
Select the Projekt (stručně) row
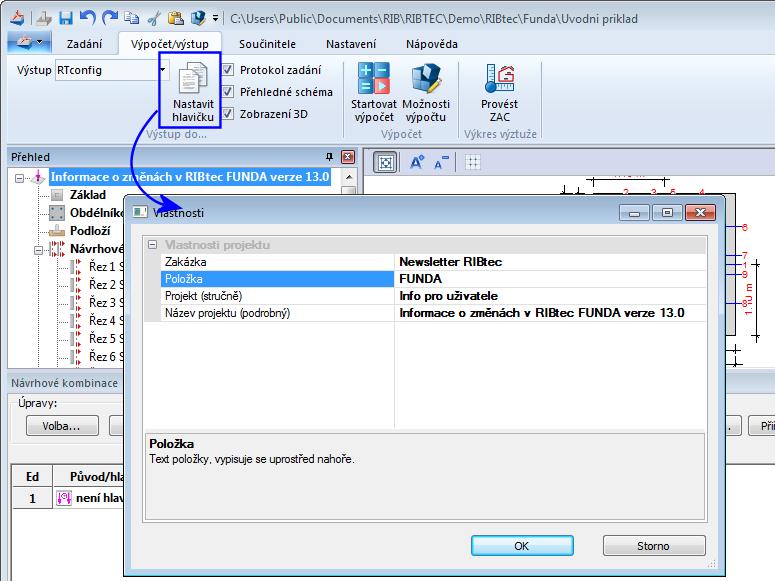[x=277, y=296]
